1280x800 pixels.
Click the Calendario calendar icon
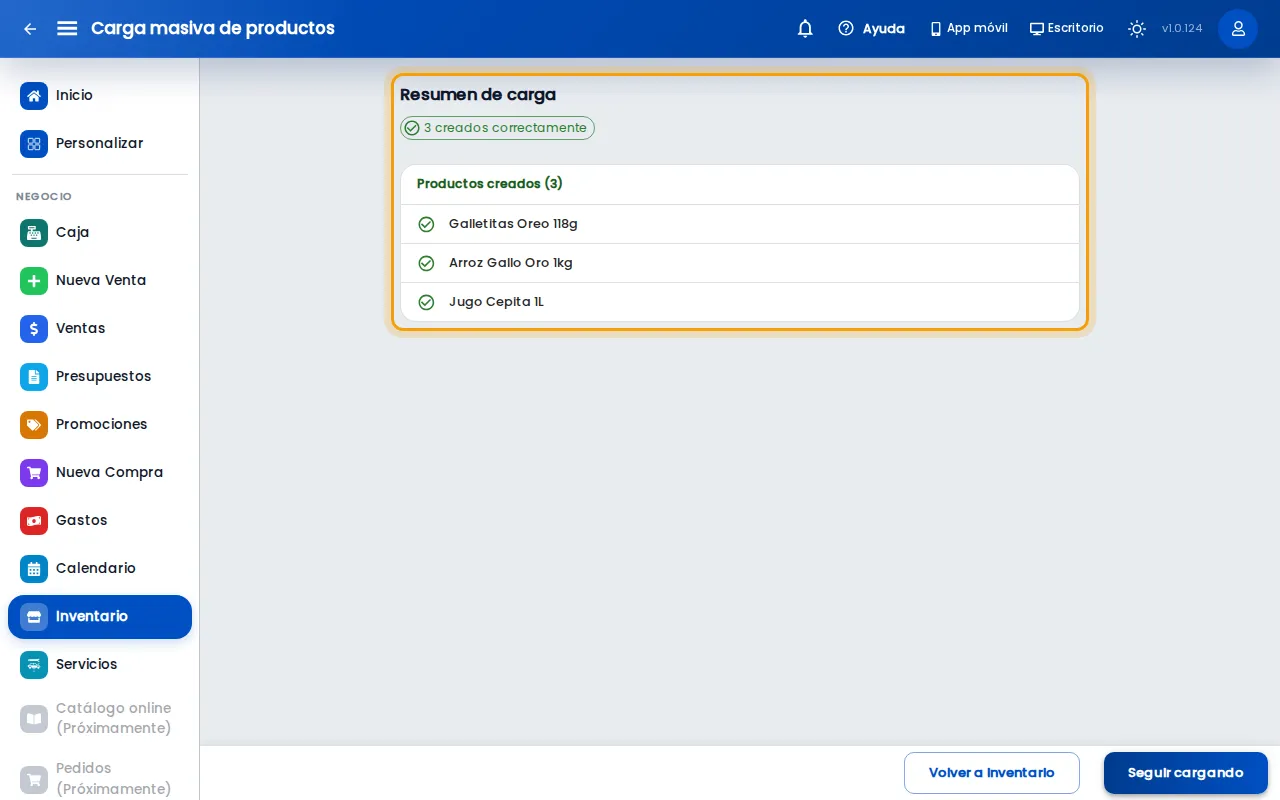[34, 569]
